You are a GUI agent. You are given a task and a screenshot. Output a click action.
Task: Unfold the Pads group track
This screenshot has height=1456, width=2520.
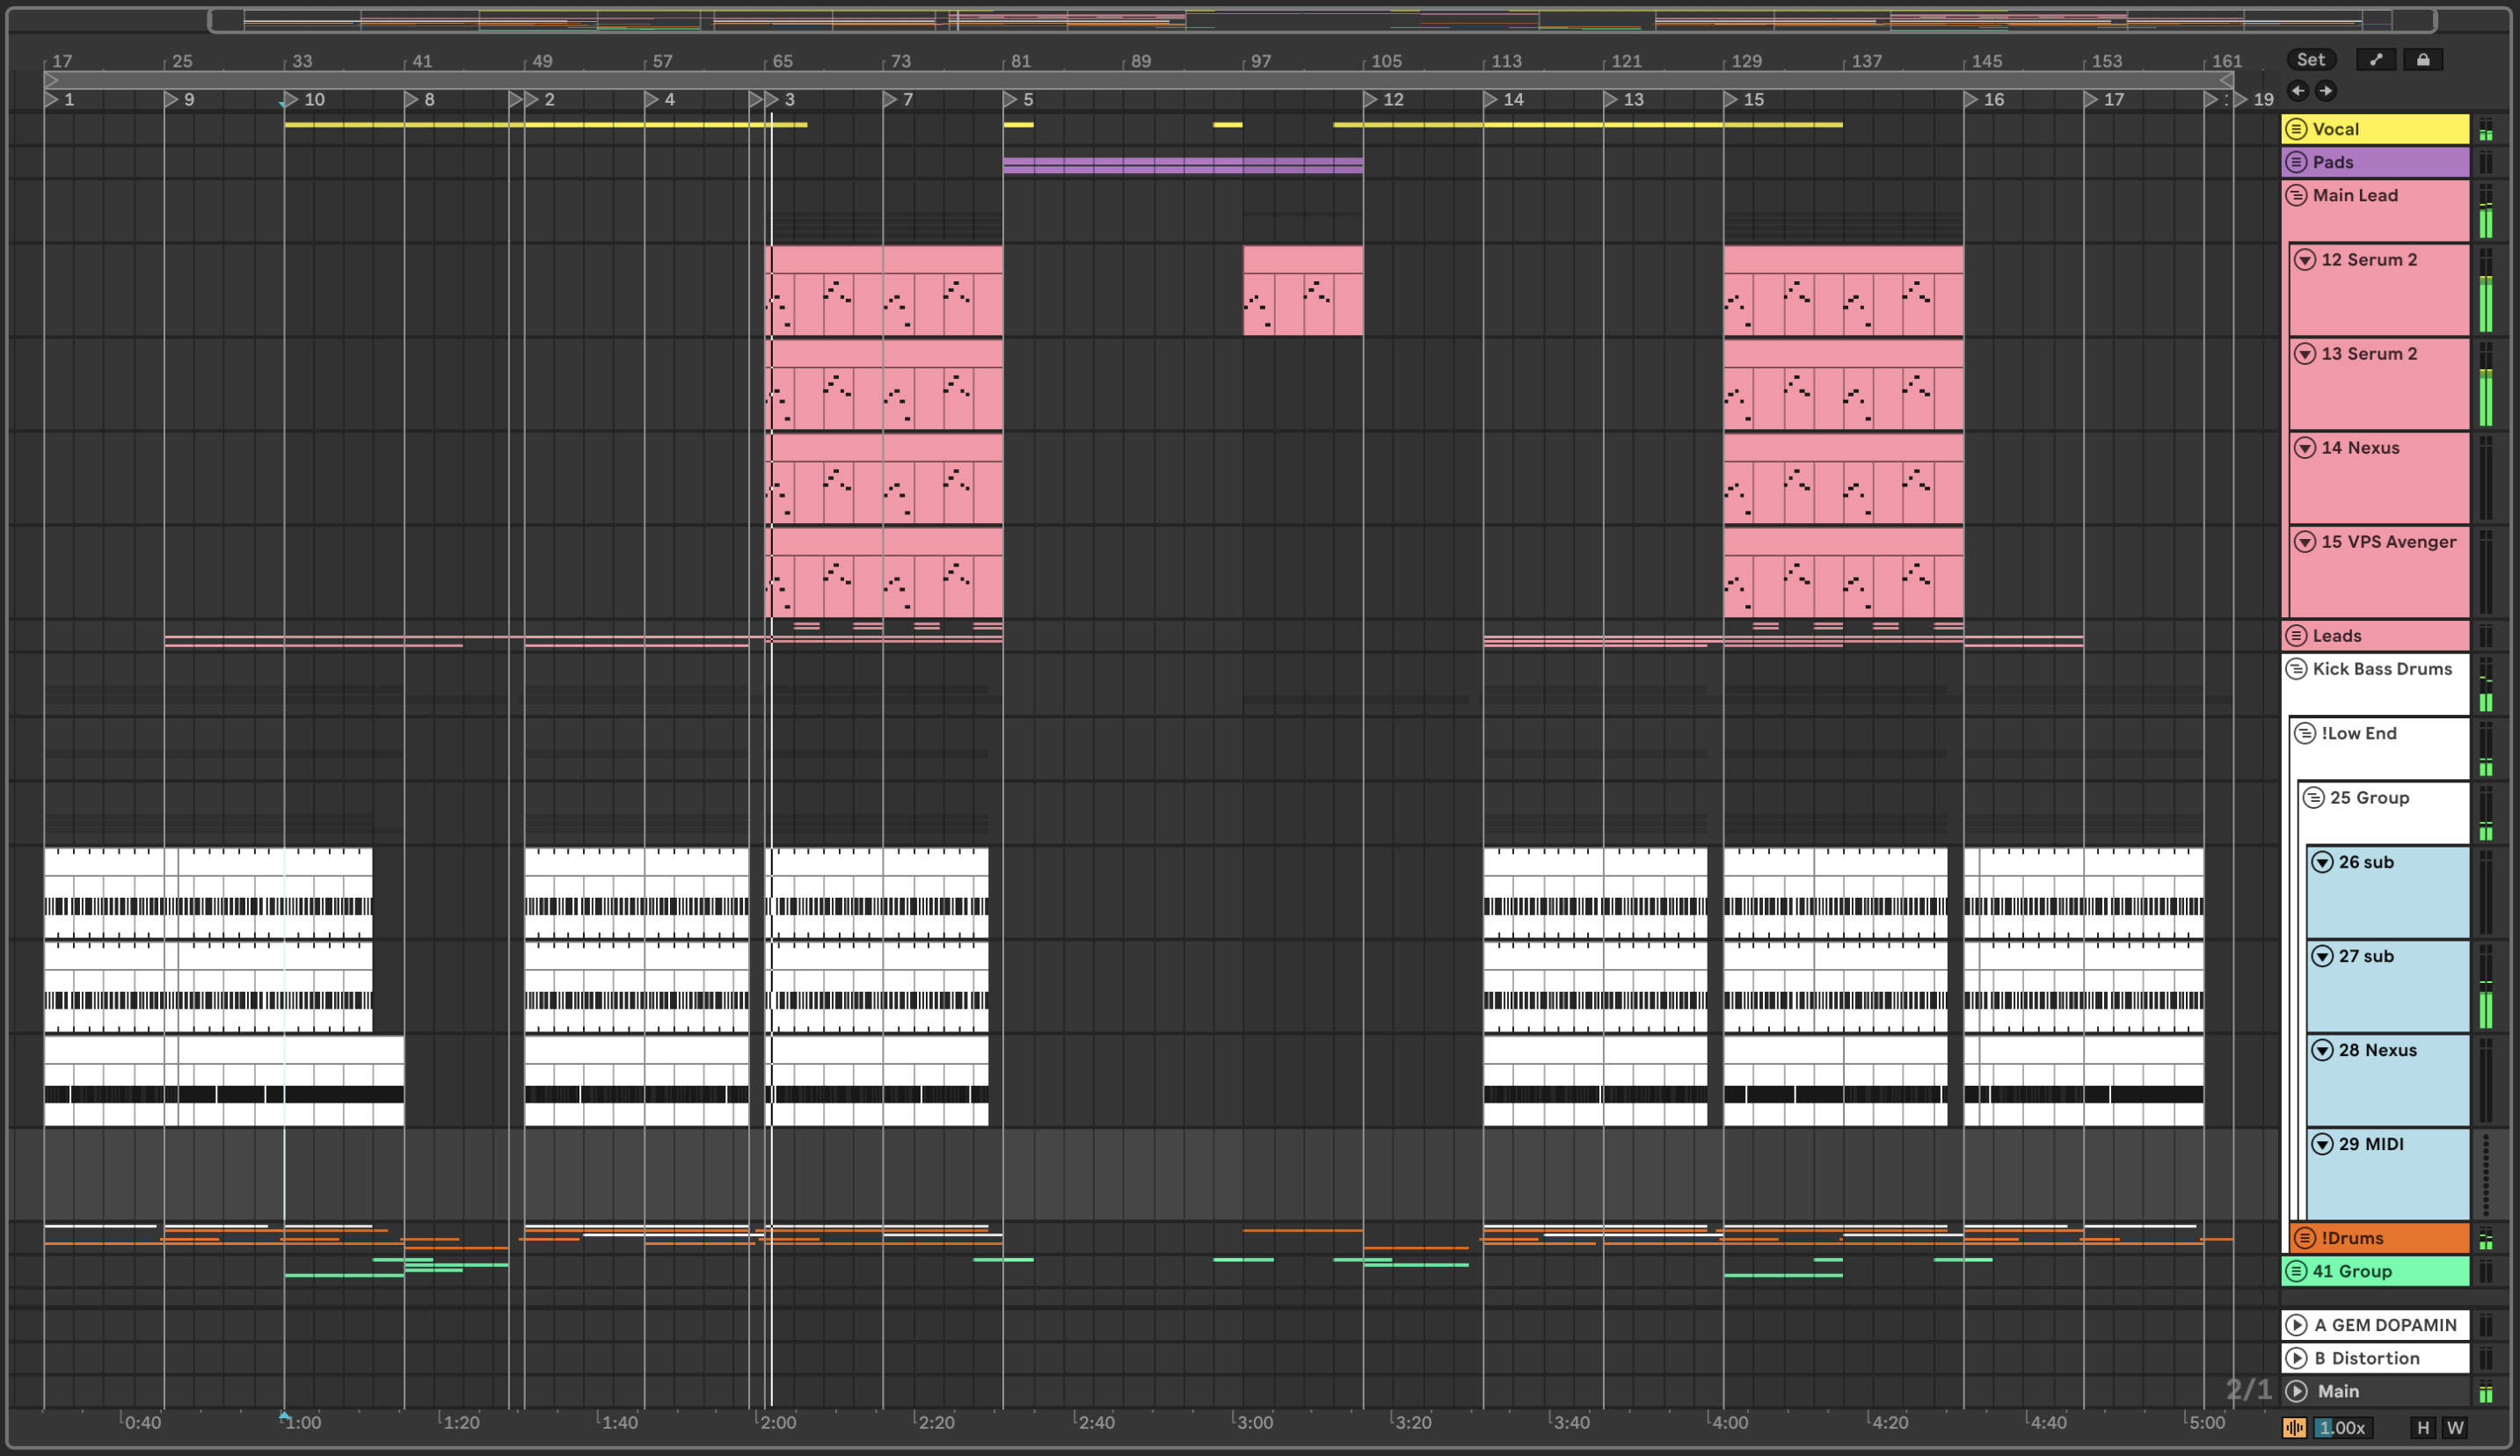tap(2297, 162)
